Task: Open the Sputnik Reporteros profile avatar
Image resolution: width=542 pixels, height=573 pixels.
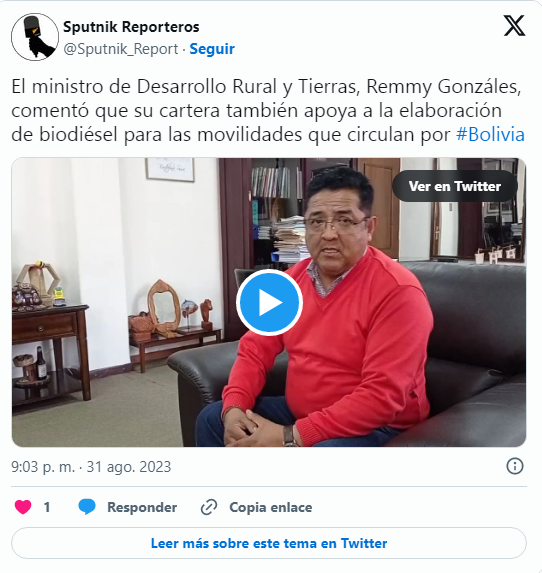Action: pyautogui.click(x=35, y=37)
